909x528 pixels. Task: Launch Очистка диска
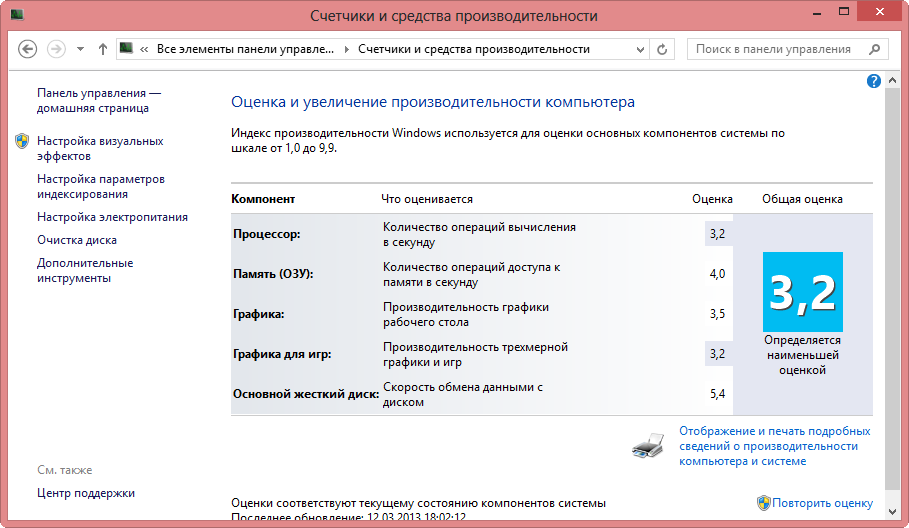(x=77, y=240)
